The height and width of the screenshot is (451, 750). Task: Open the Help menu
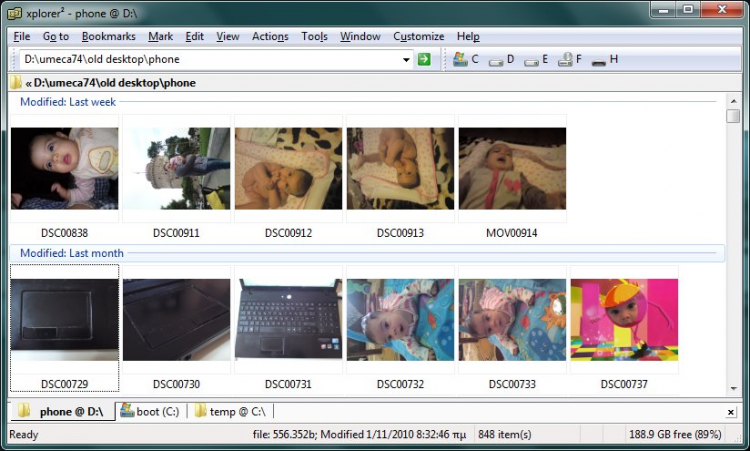click(468, 36)
